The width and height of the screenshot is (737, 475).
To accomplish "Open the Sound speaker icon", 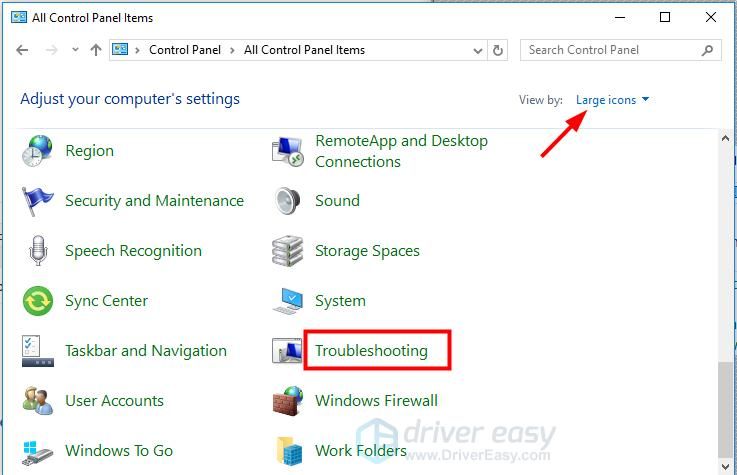I will [288, 201].
